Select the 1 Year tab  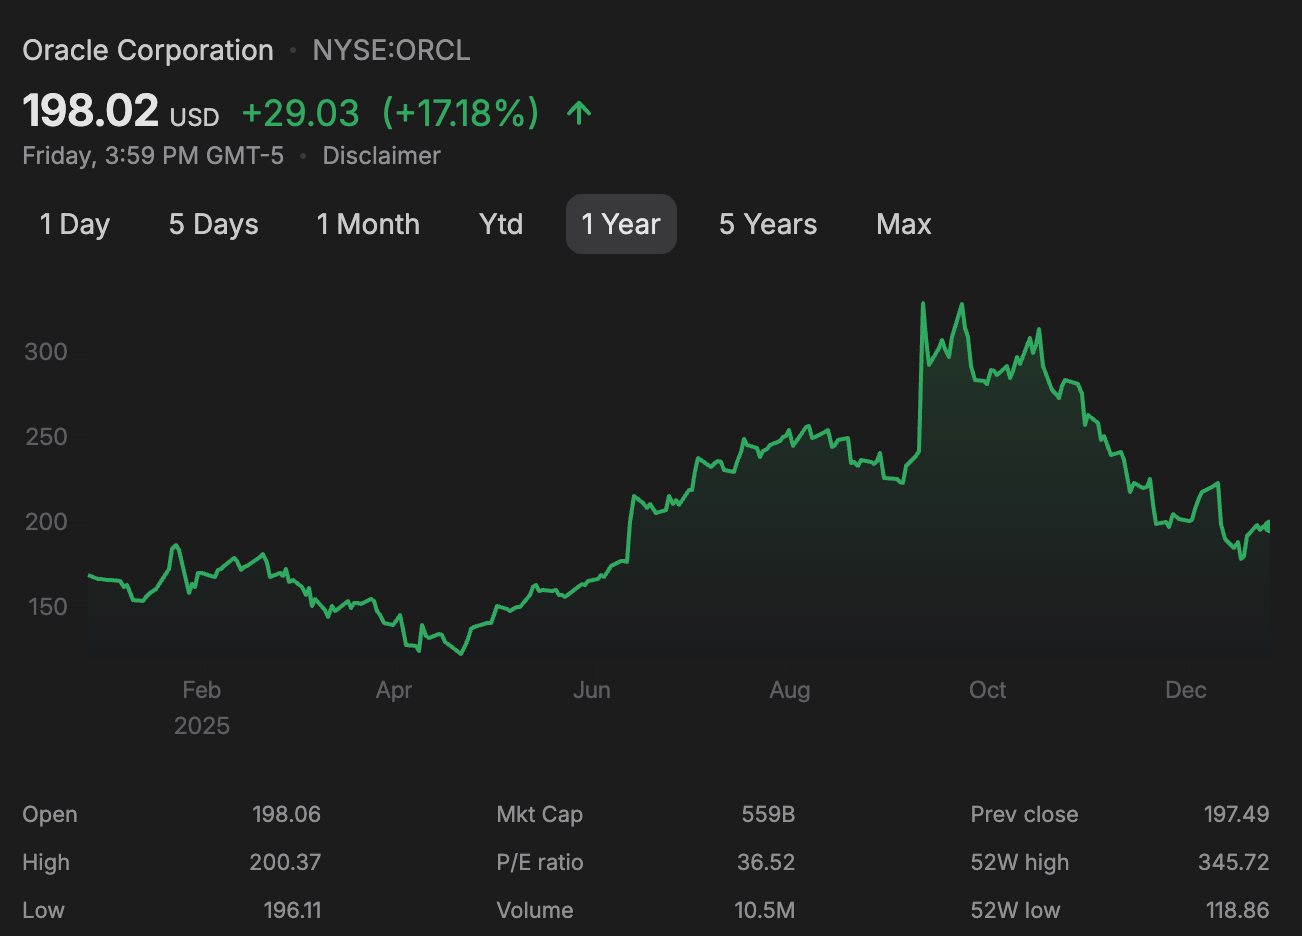pyautogui.click(x=621, y=224)
